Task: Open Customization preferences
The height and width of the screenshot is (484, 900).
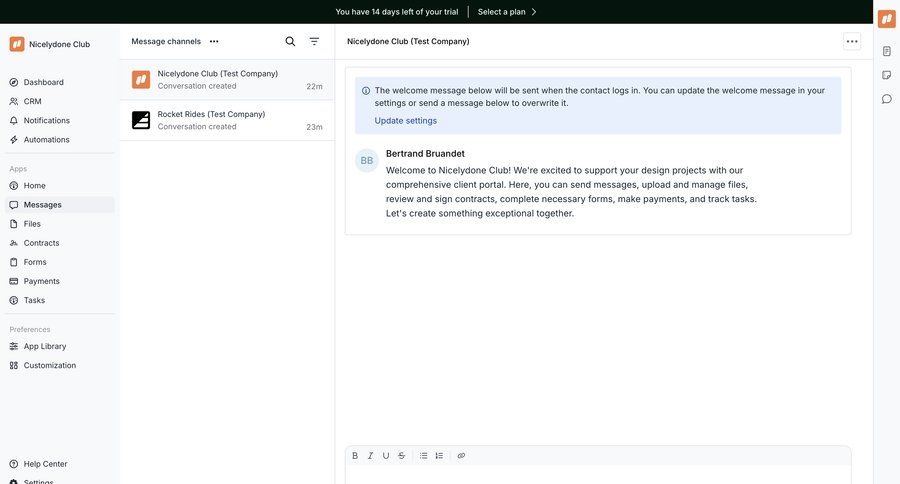Action: click(60, 365)
